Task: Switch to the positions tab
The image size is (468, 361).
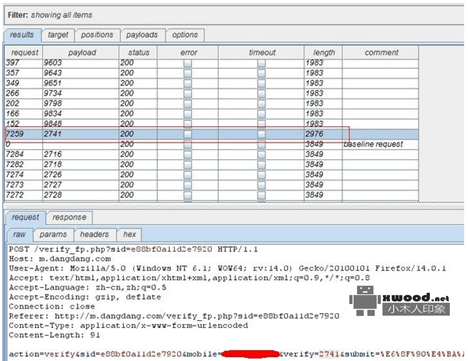Action: pos(97,35)
